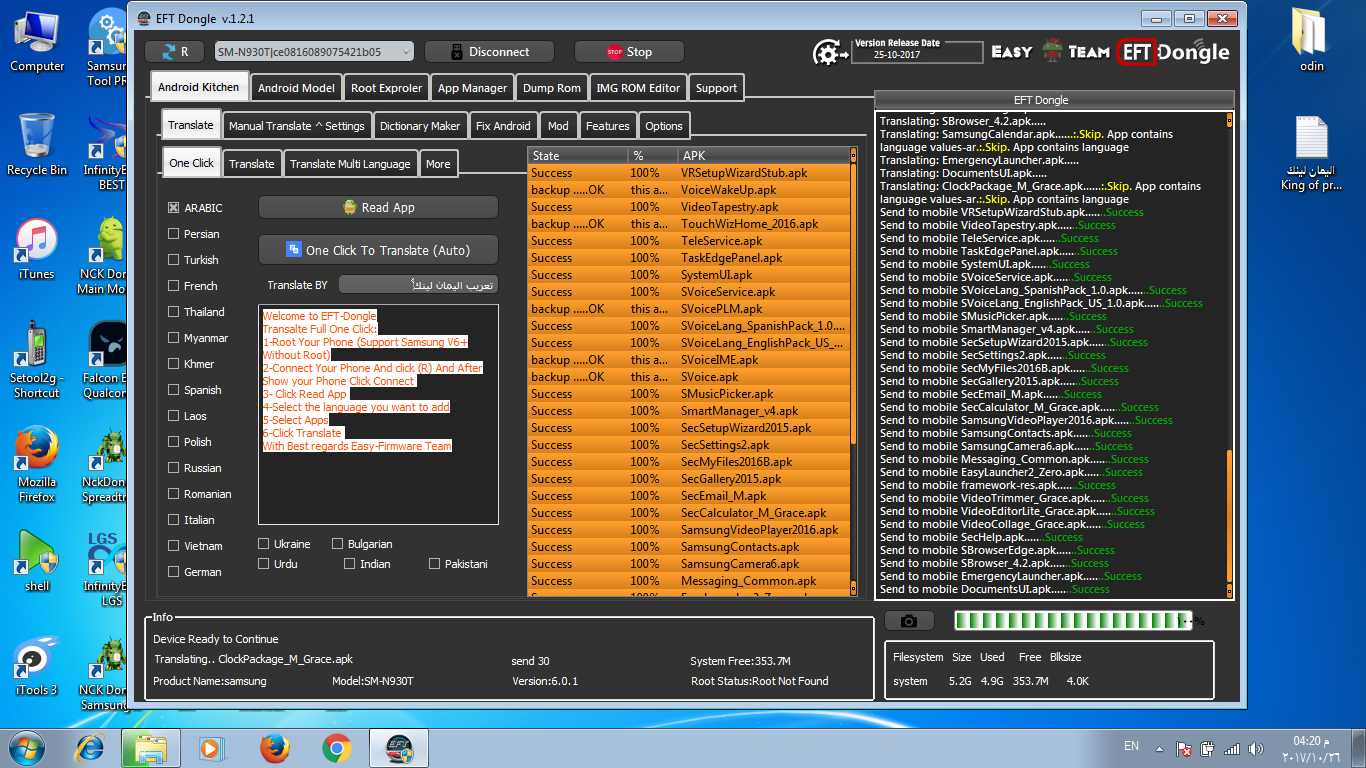Launch Mozilla Firefox from the desktop
This screenshot has height=768, width=1366.
[37, 465]
